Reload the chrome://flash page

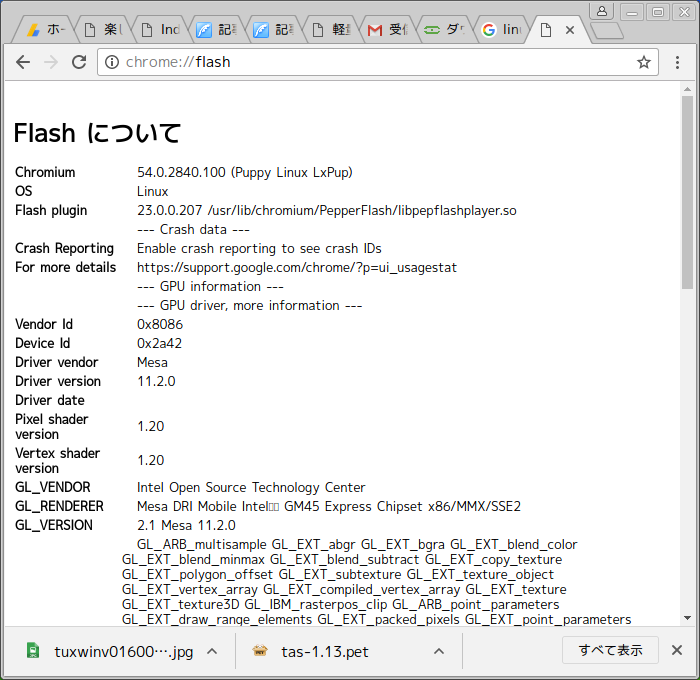click(x=79, y=62)
